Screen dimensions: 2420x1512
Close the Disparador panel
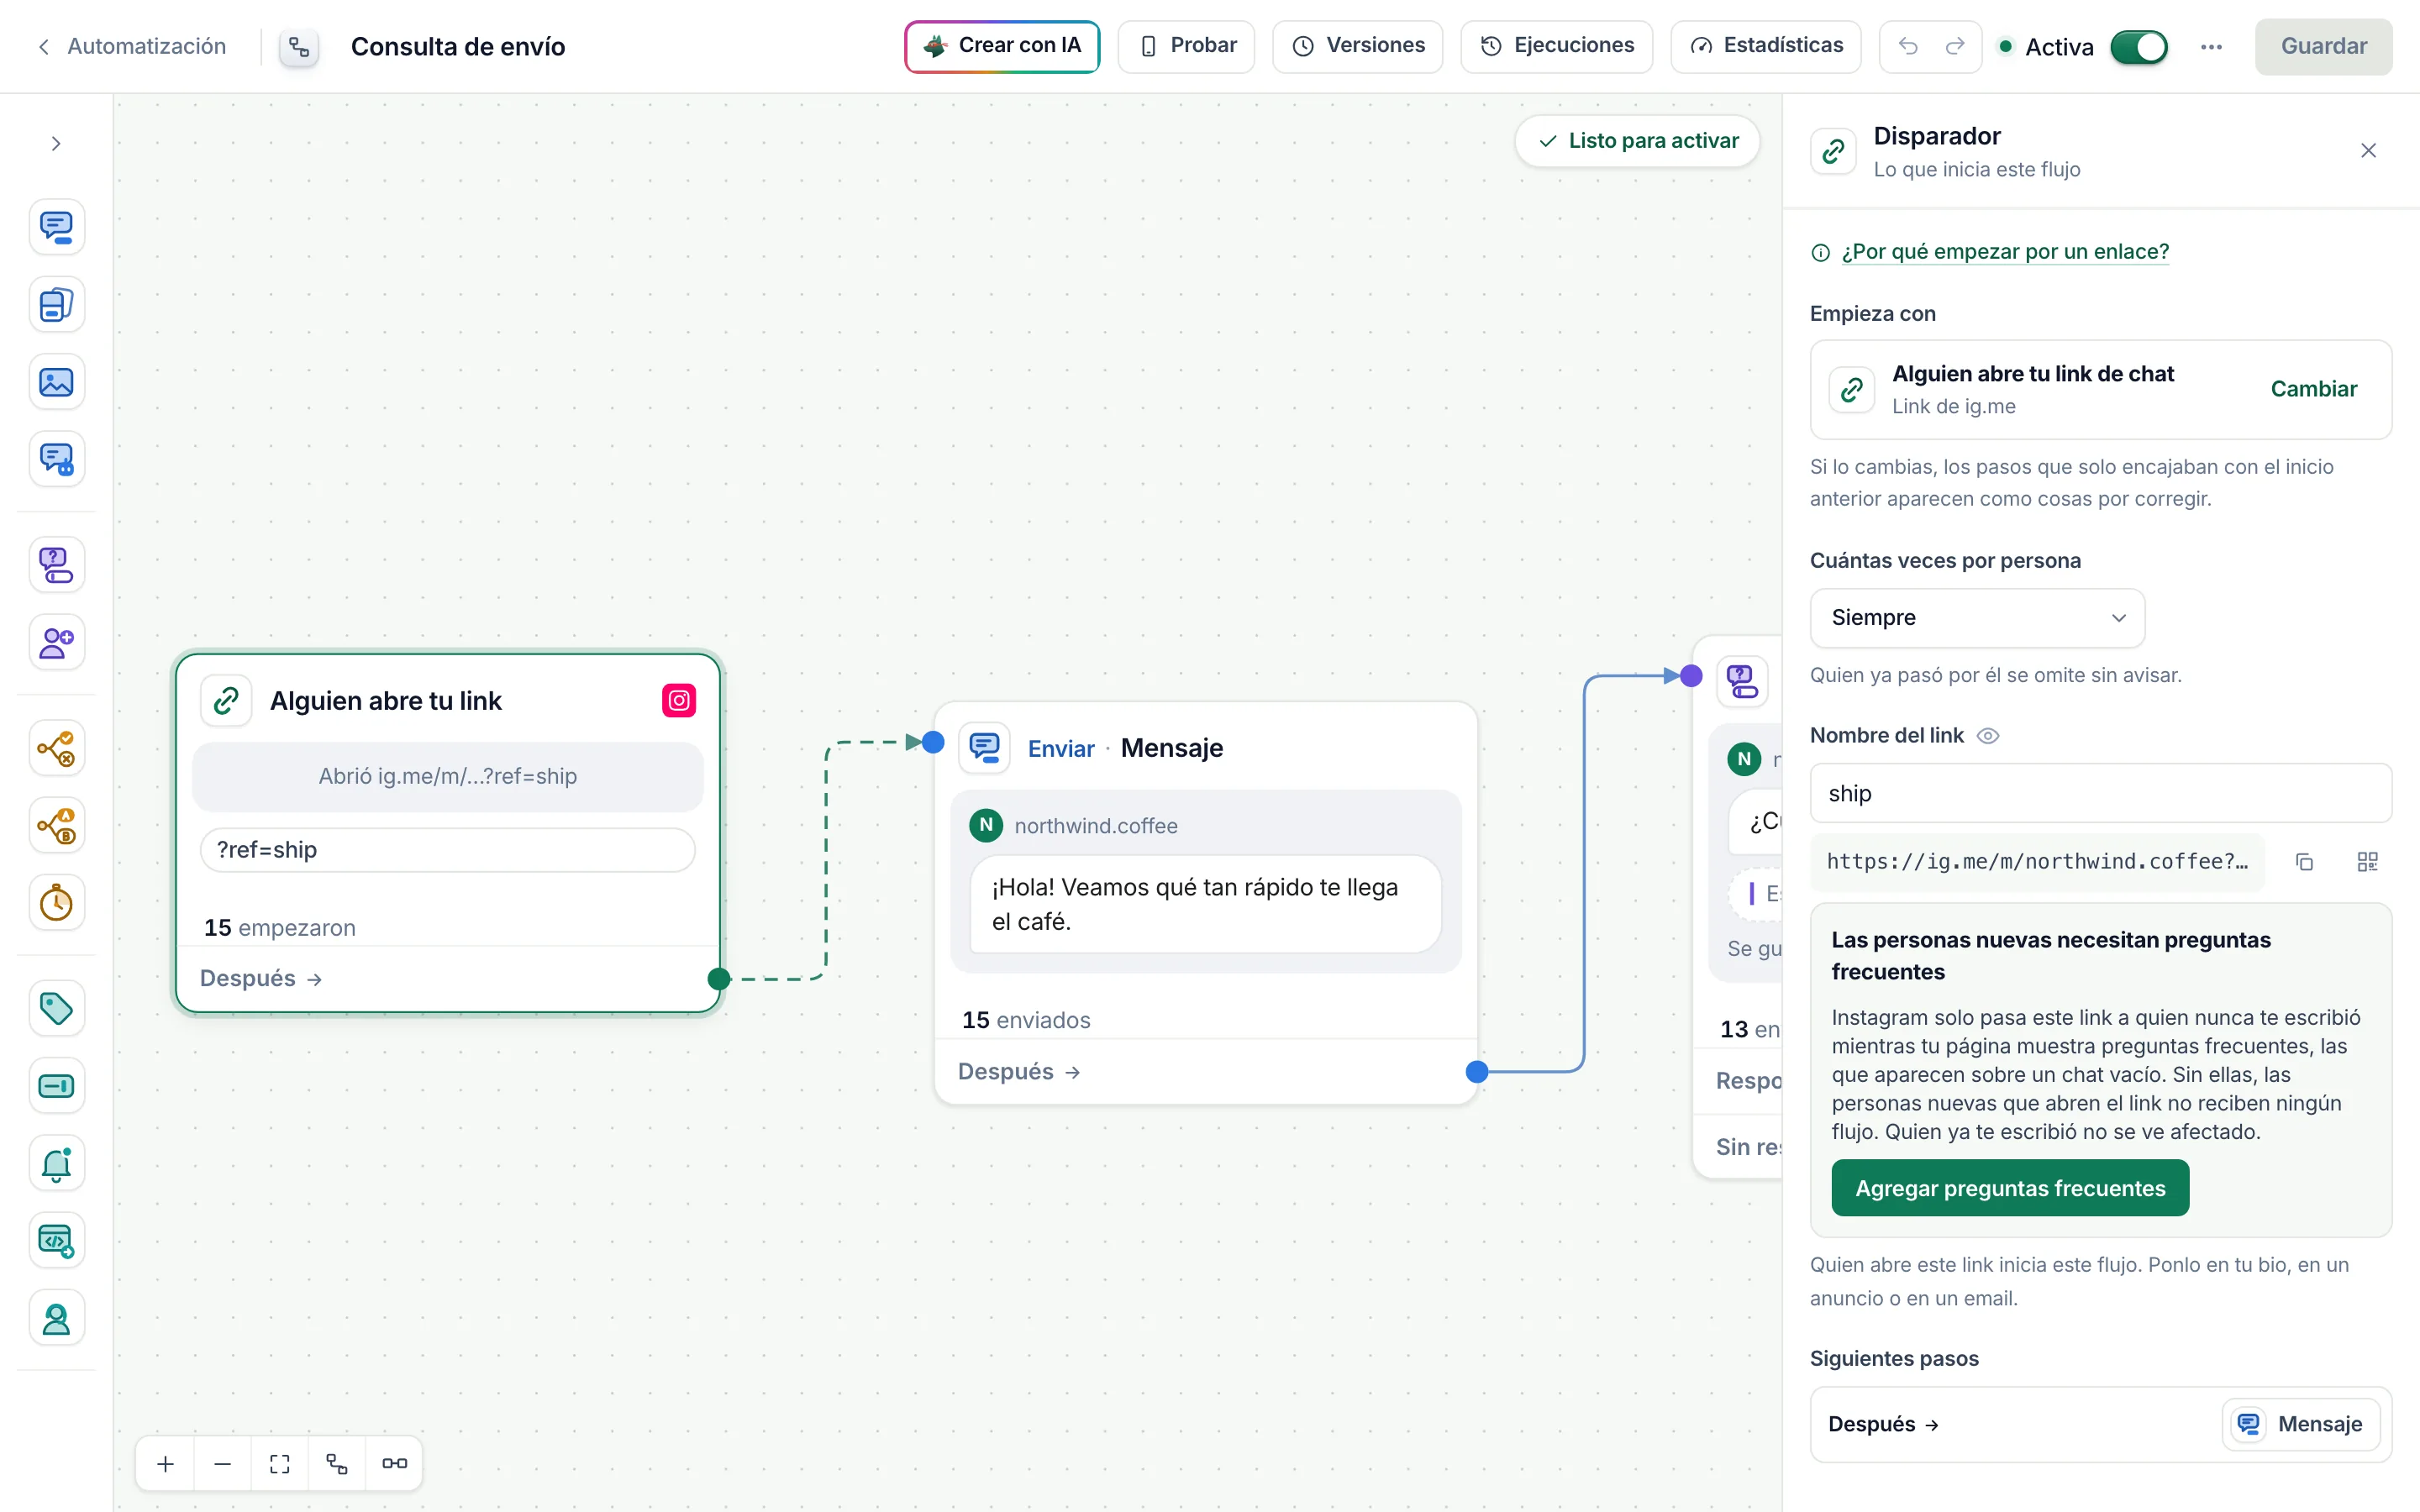coord(2368,151)
